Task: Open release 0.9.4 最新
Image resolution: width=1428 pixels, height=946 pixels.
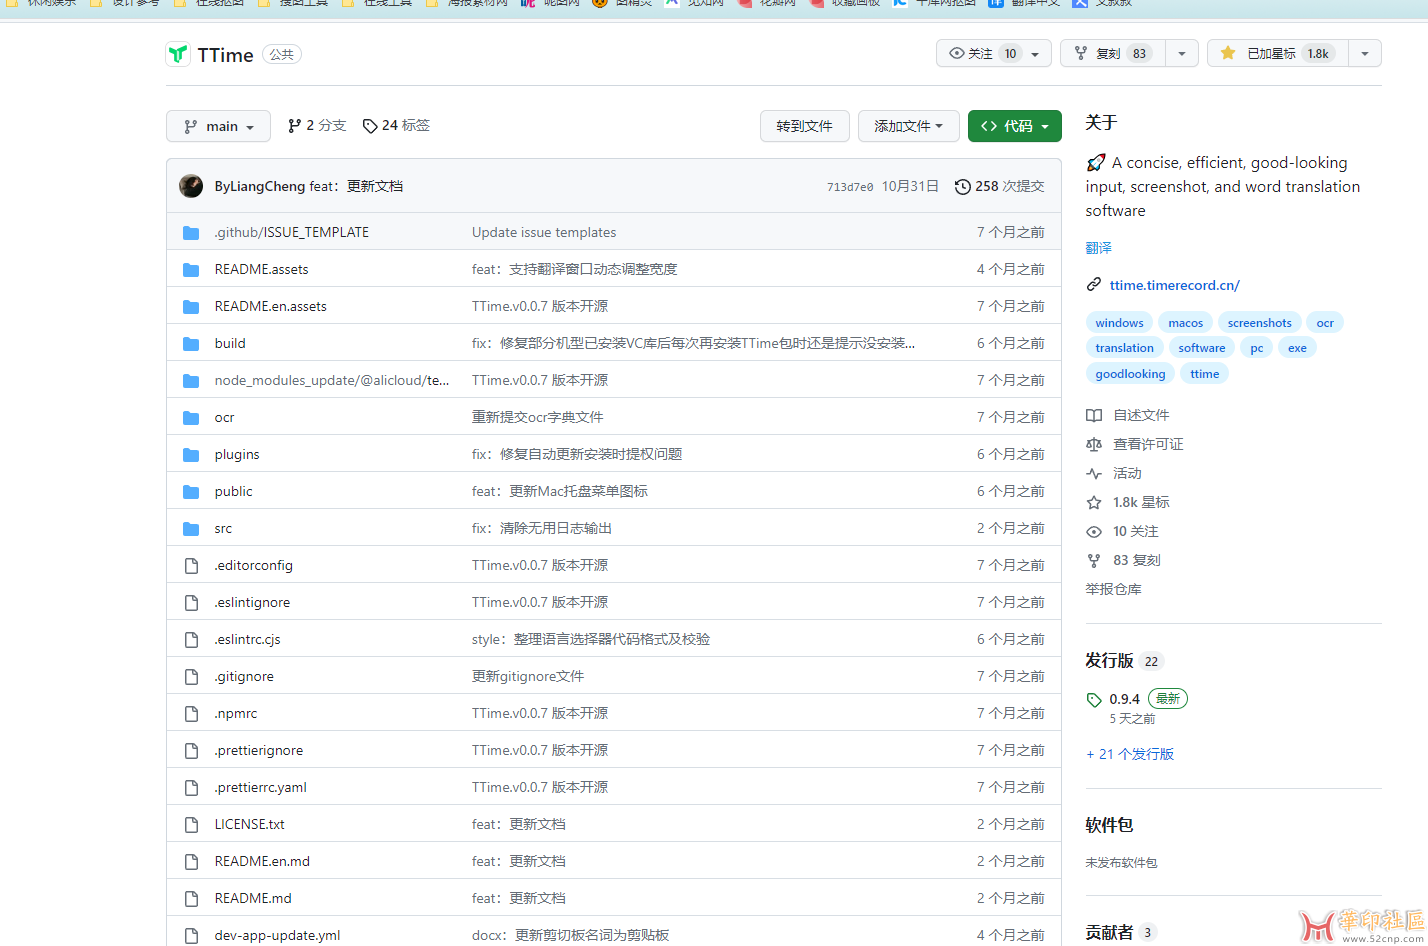Action: click(1136, 699)
